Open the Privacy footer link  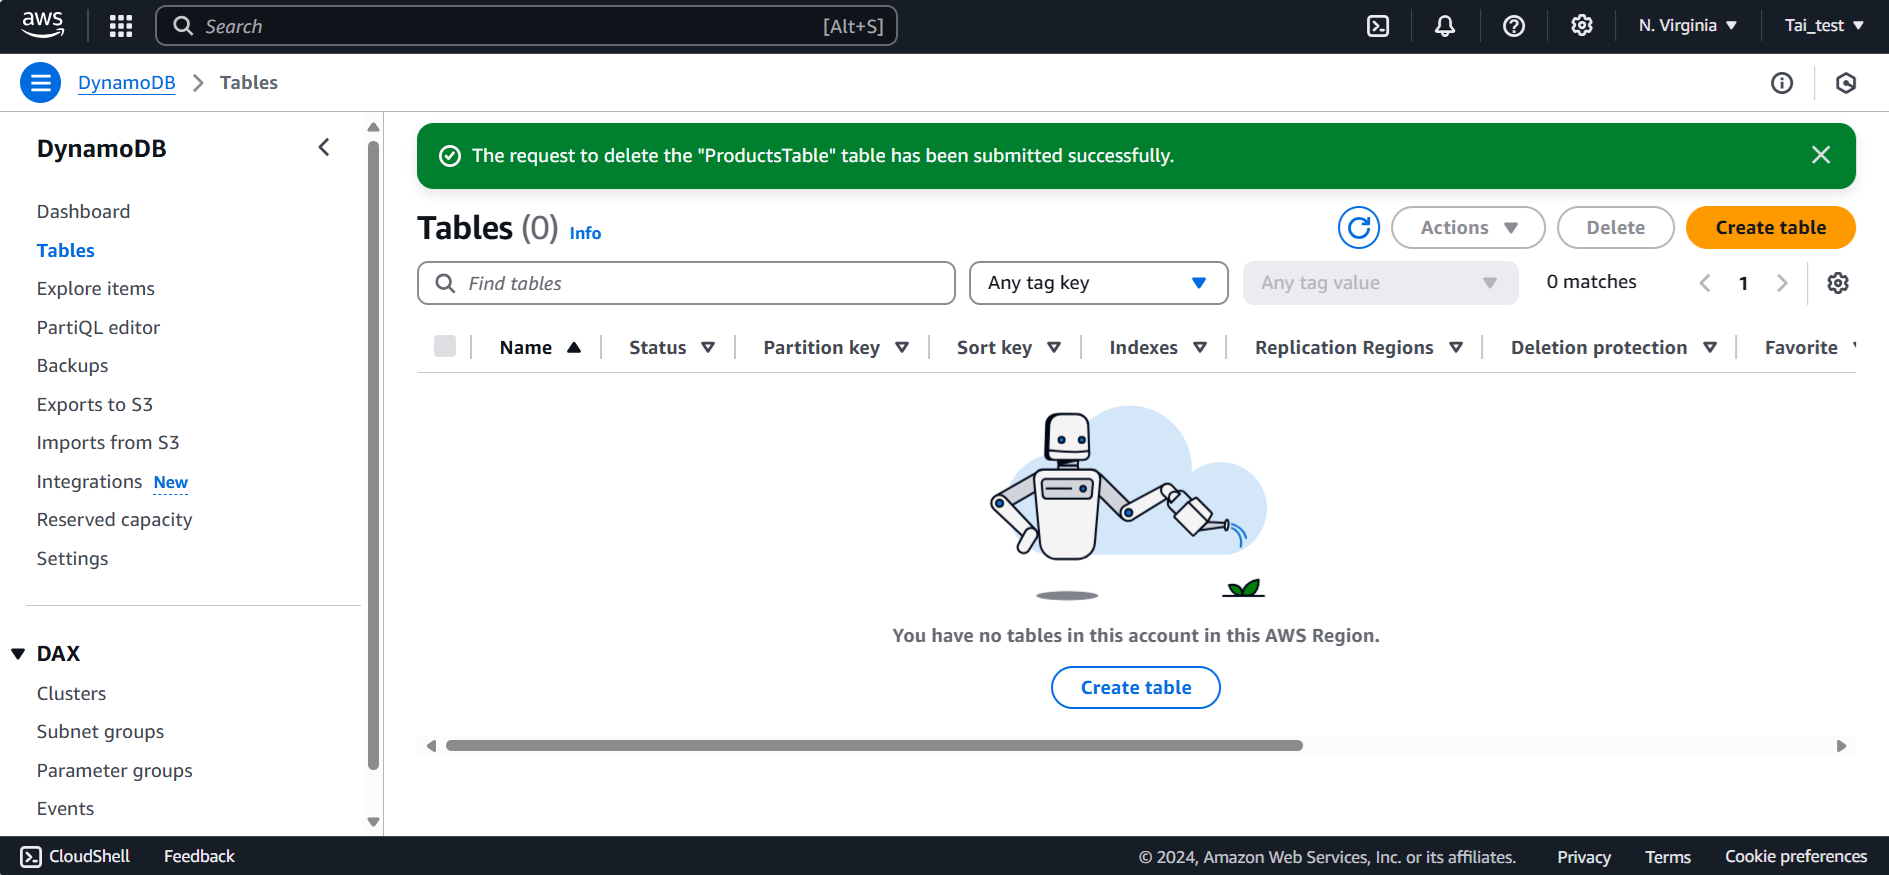pyautogui.click(x=1584, y=858)
